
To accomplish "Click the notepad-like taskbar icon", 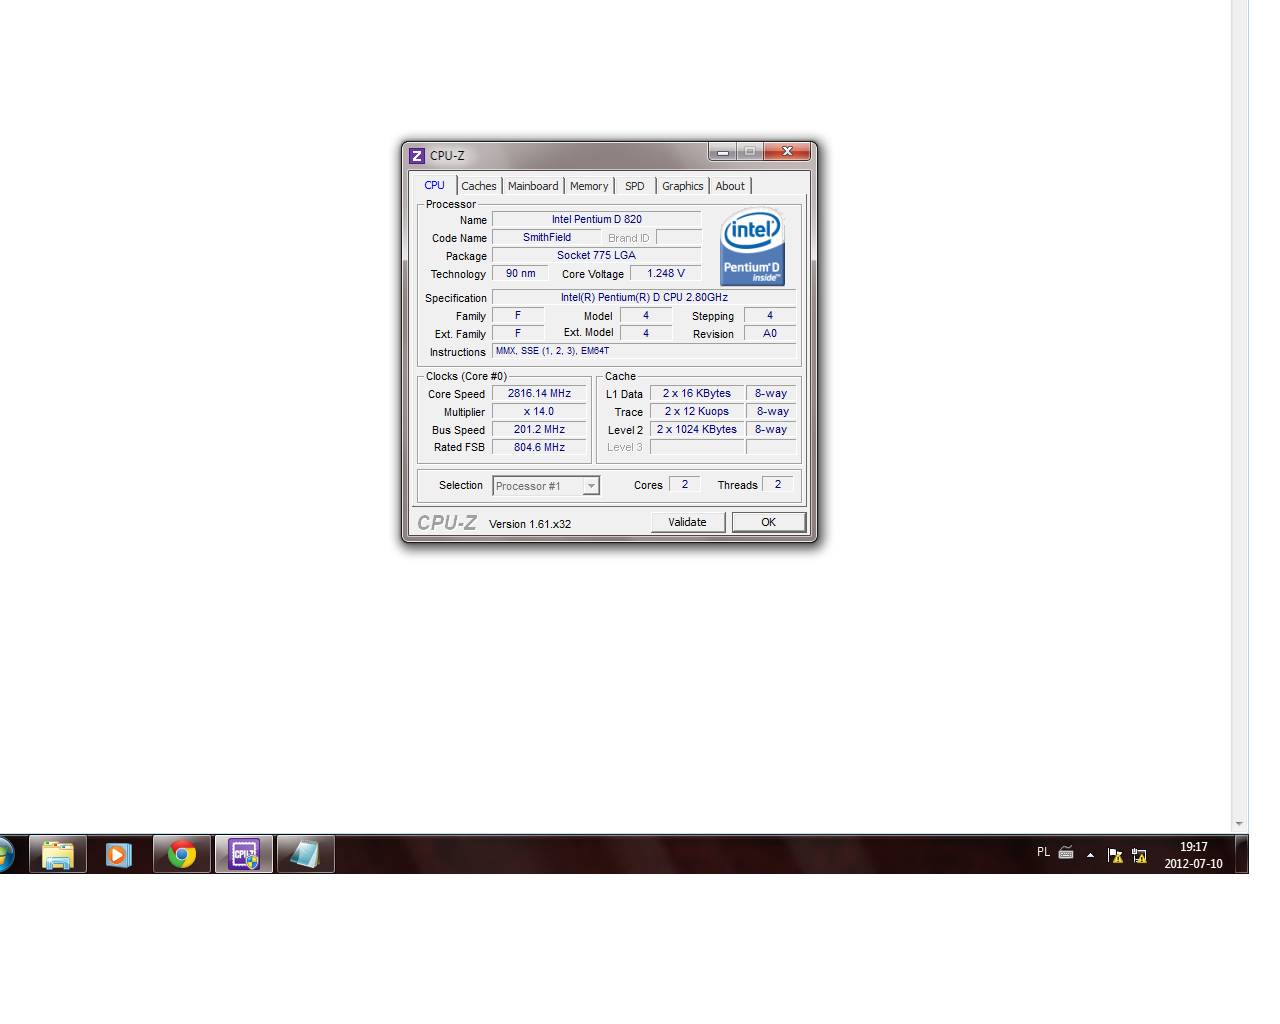I will tap(305, 855).
